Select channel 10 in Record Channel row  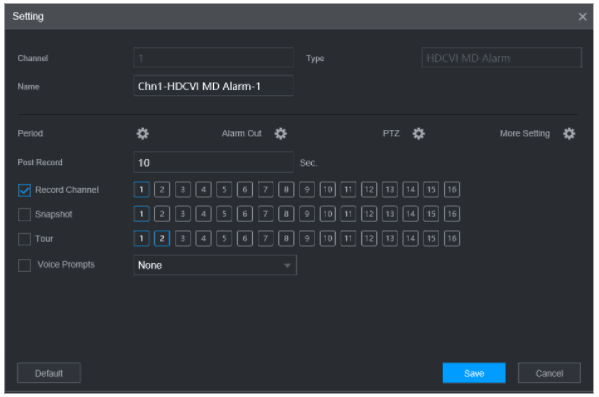(328, 190)
